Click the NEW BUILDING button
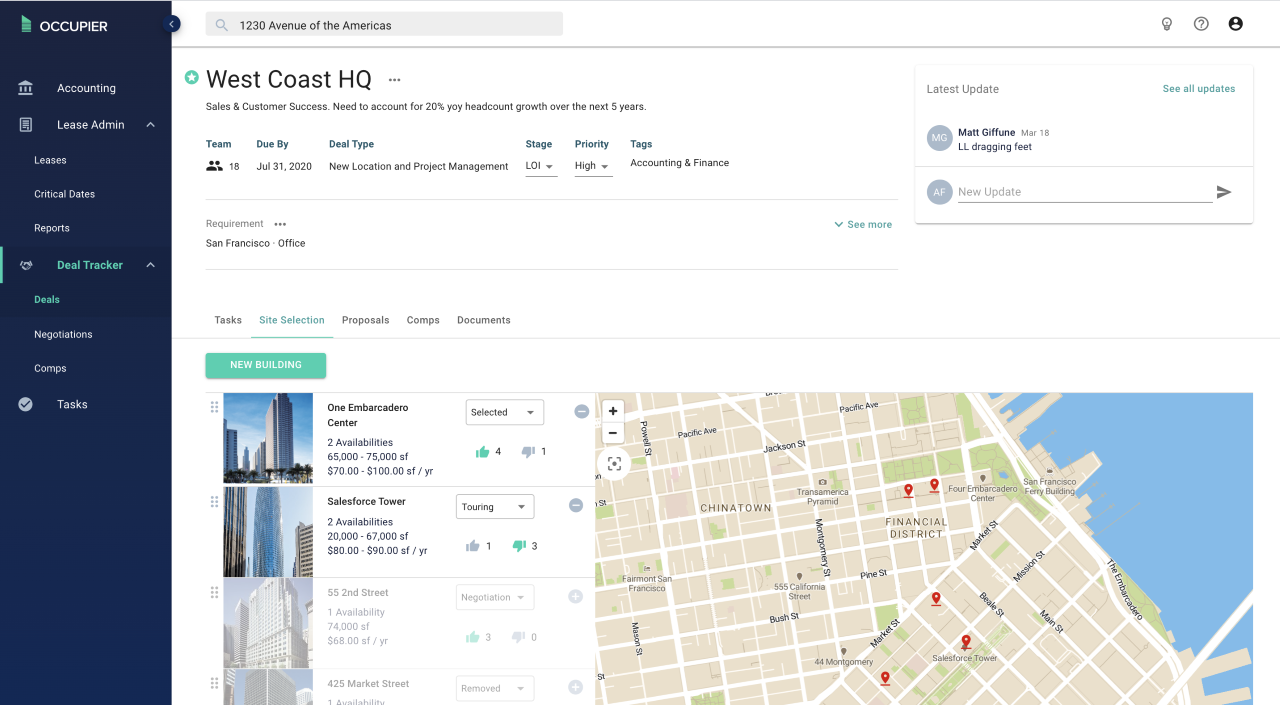Screen dimensions: 1280x705 pyautogui.click(x=266, y=365)
